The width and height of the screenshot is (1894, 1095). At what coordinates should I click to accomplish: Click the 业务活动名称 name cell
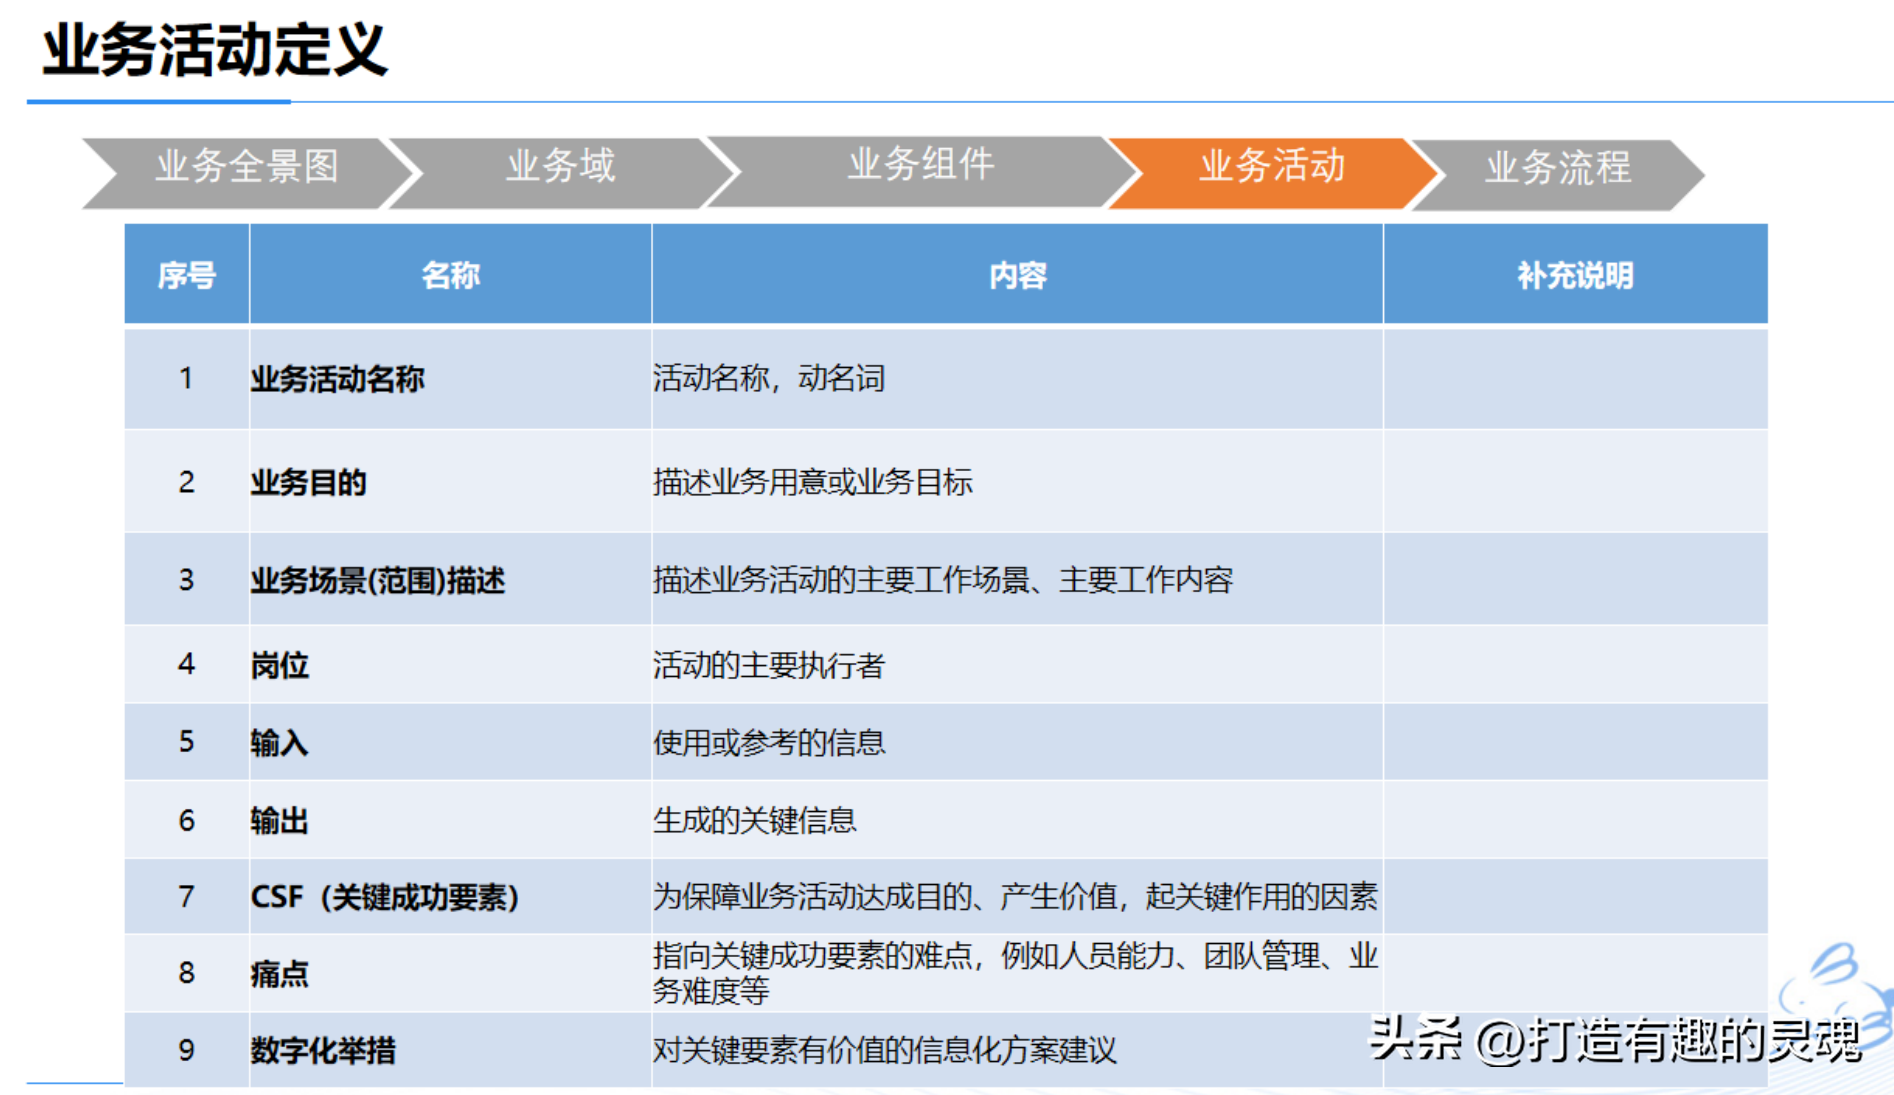click(451, 379)
